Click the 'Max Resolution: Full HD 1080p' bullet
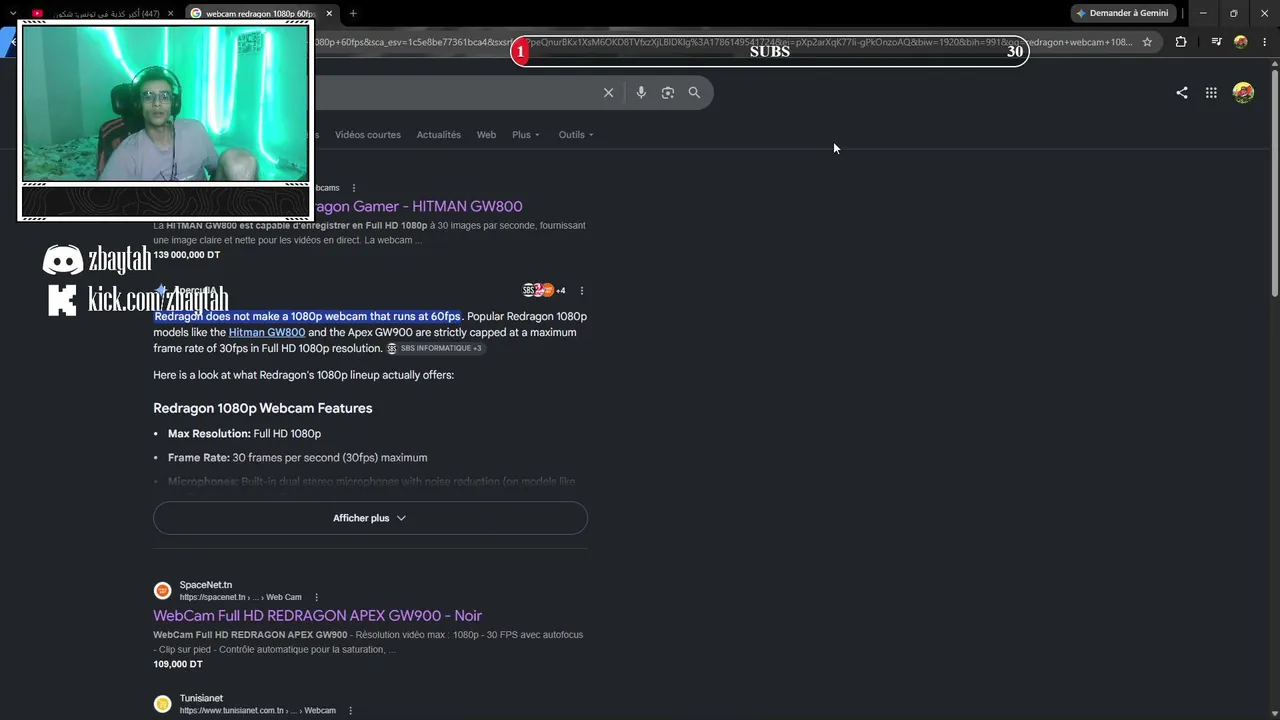1280x720 pixels. (x=244, y=434)
